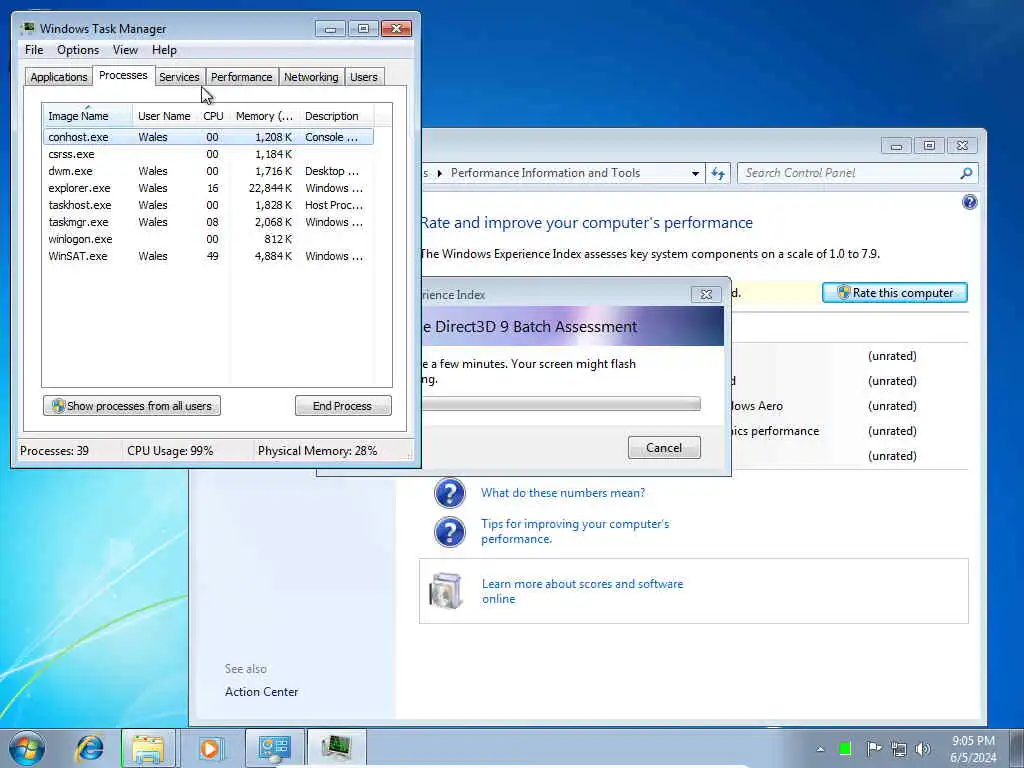1024x768 pixels.
Task: Open Action Center flag tray icon
Action: coord(873,749)
